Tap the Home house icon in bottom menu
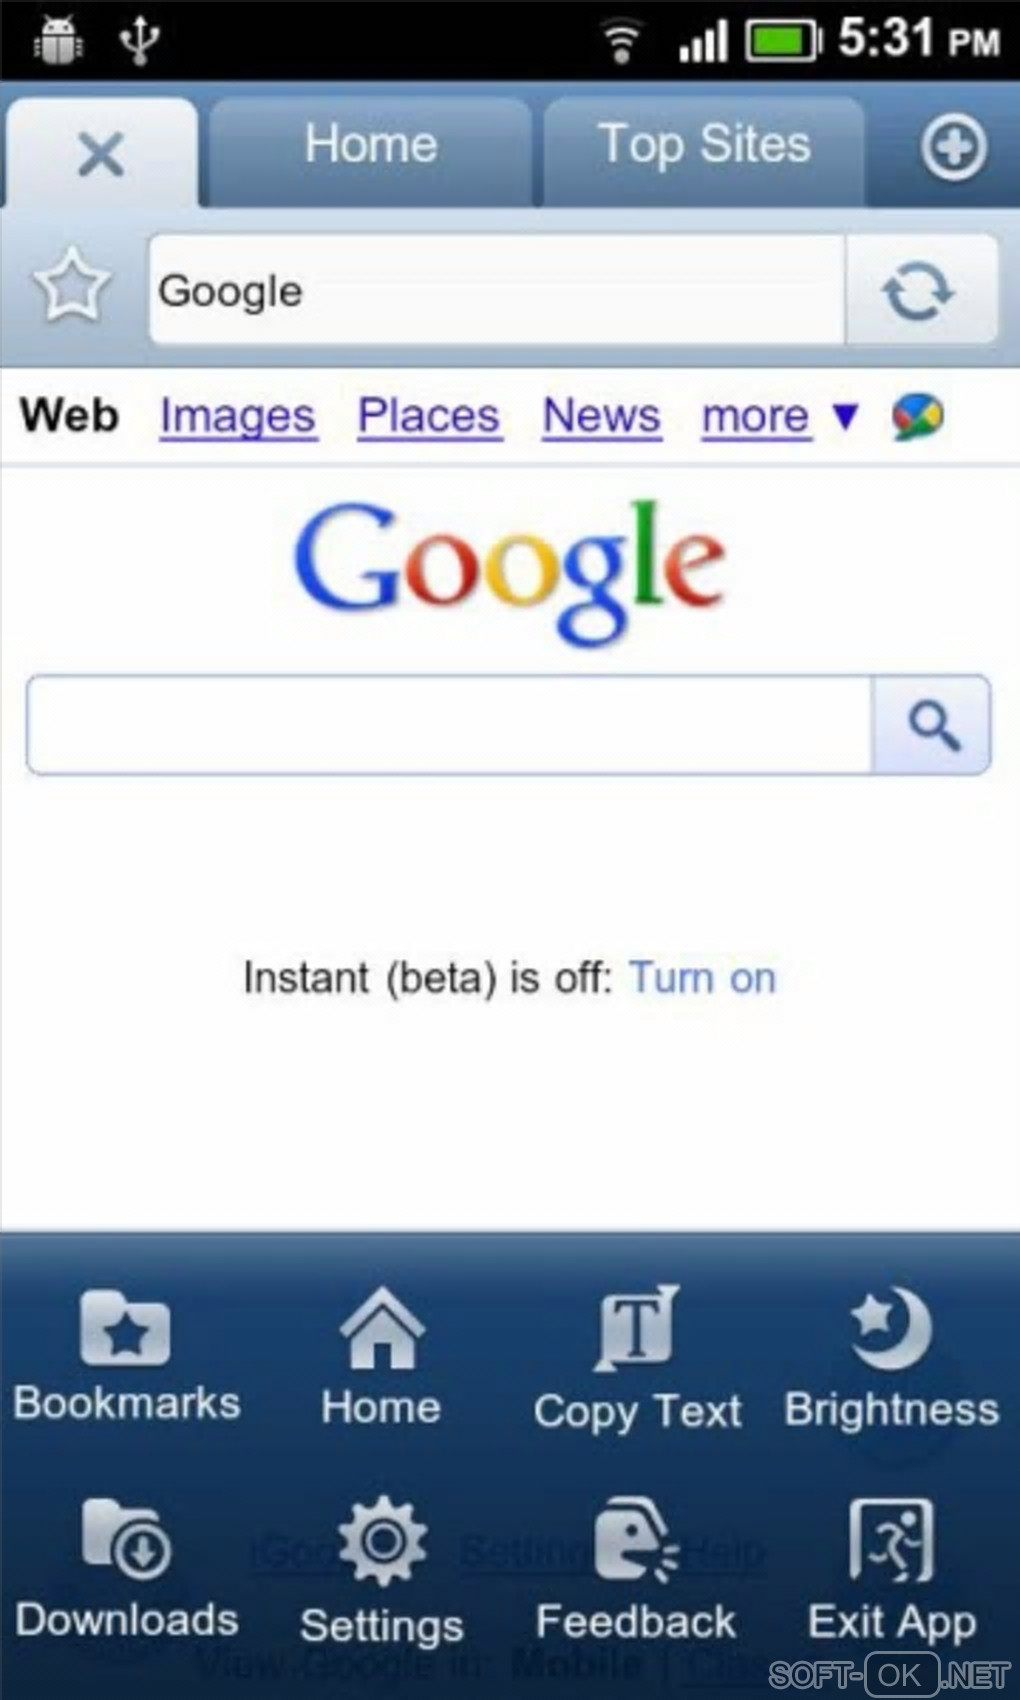This screenshot has height=1700, width=1020. [381, 1327]
